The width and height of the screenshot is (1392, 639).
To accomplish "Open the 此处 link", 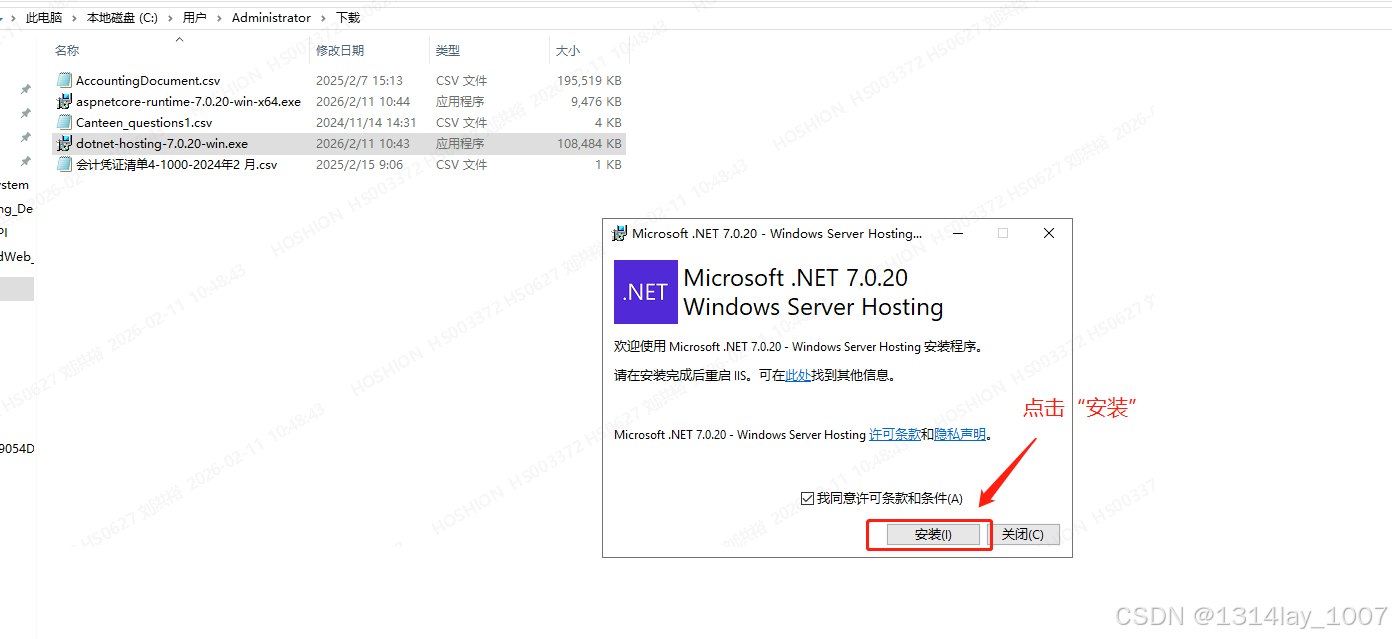I will point(798,376).
